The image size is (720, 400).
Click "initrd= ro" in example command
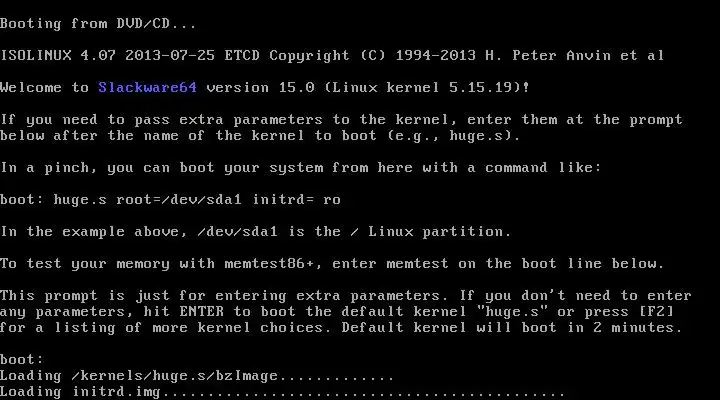[297, 200]
